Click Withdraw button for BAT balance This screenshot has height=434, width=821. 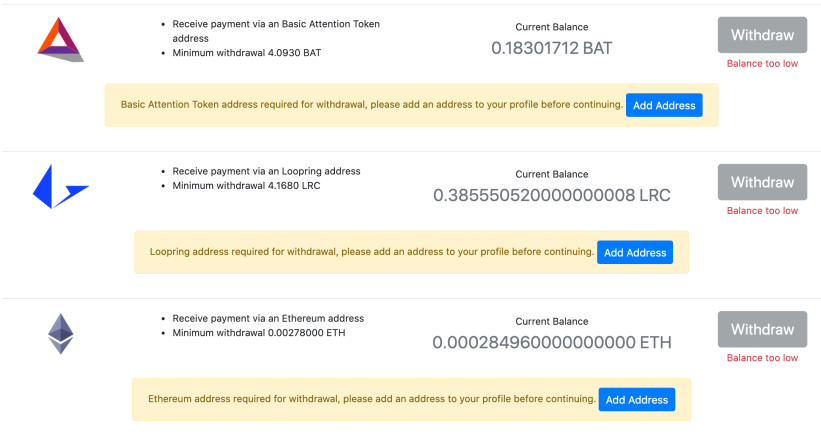point(762,35)
